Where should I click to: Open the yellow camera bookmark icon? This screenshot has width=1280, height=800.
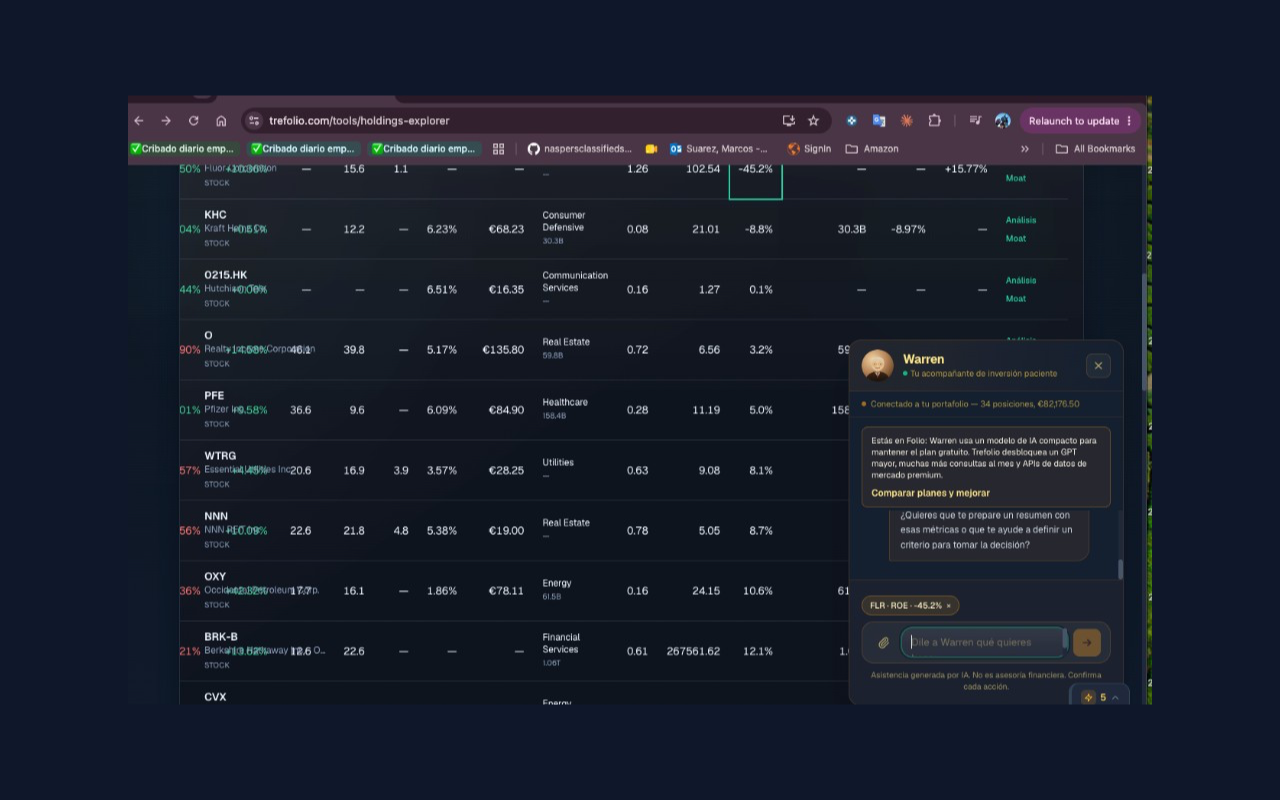651,149
